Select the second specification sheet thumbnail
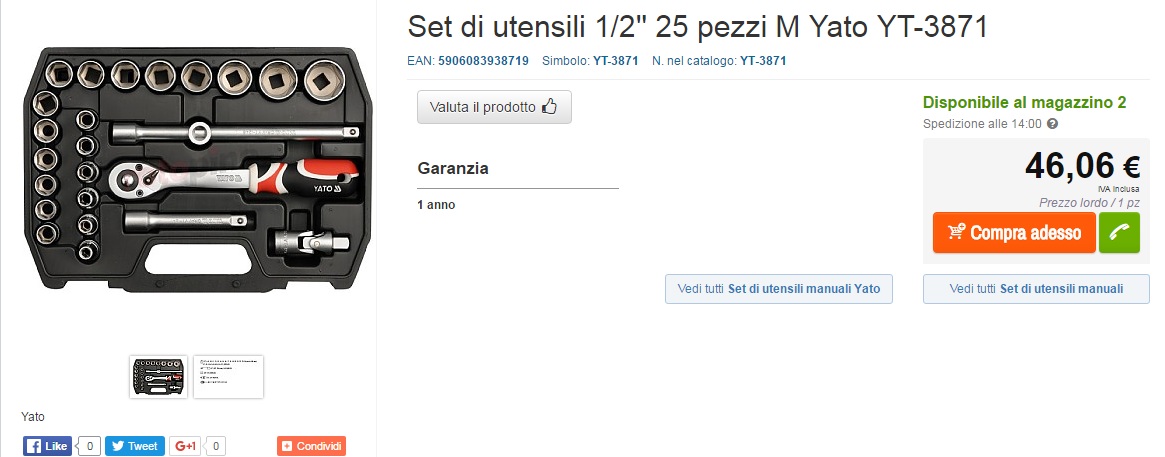Viewport: 1165px width, 457px height. coord(229,377)
